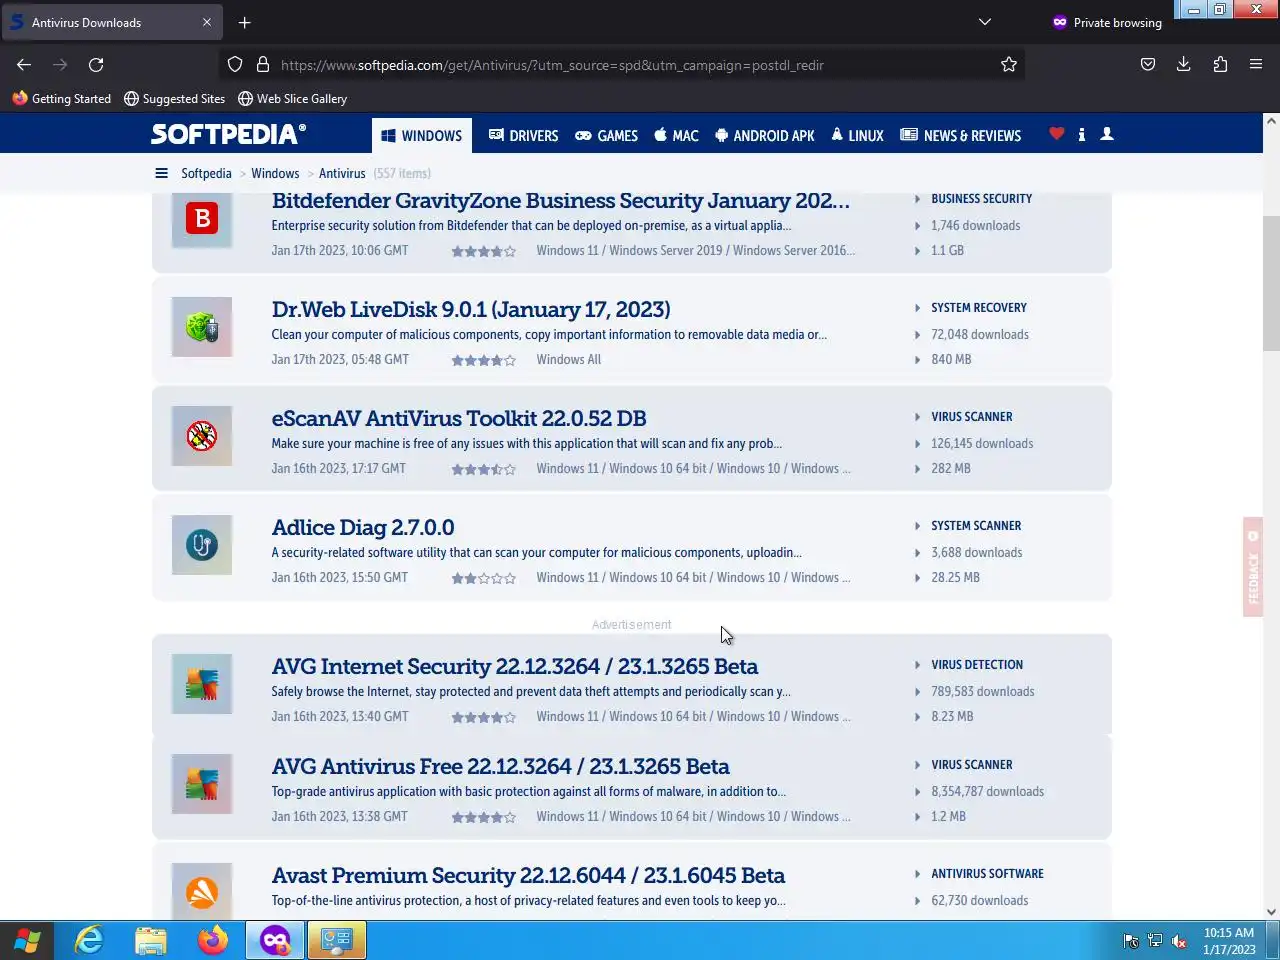Click the Dr.Web LiveDisk app icon

202,327
